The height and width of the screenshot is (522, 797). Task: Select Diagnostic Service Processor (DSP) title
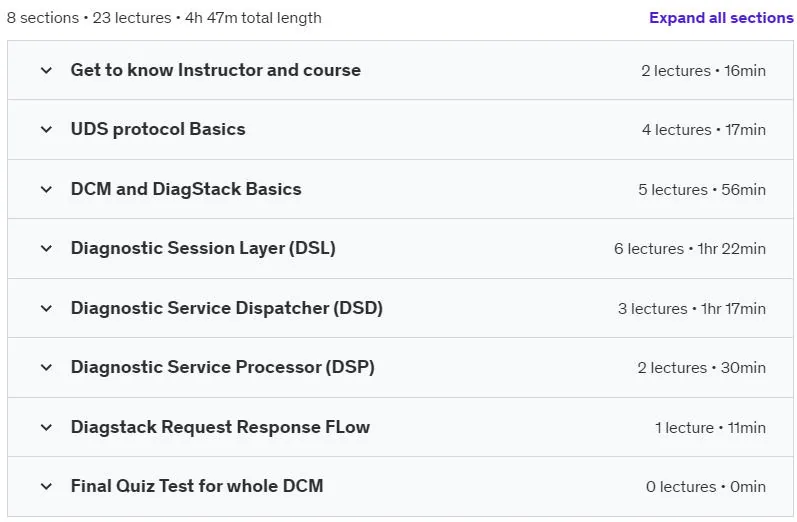[x=223, y=367]
